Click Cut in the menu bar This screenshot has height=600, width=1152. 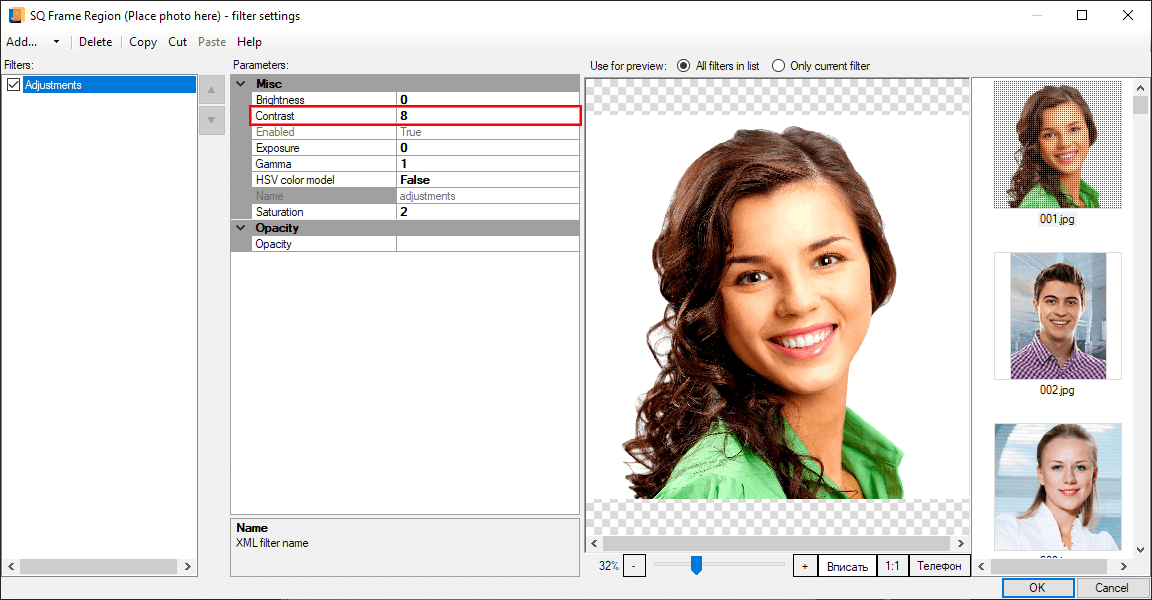coord(177,42)
